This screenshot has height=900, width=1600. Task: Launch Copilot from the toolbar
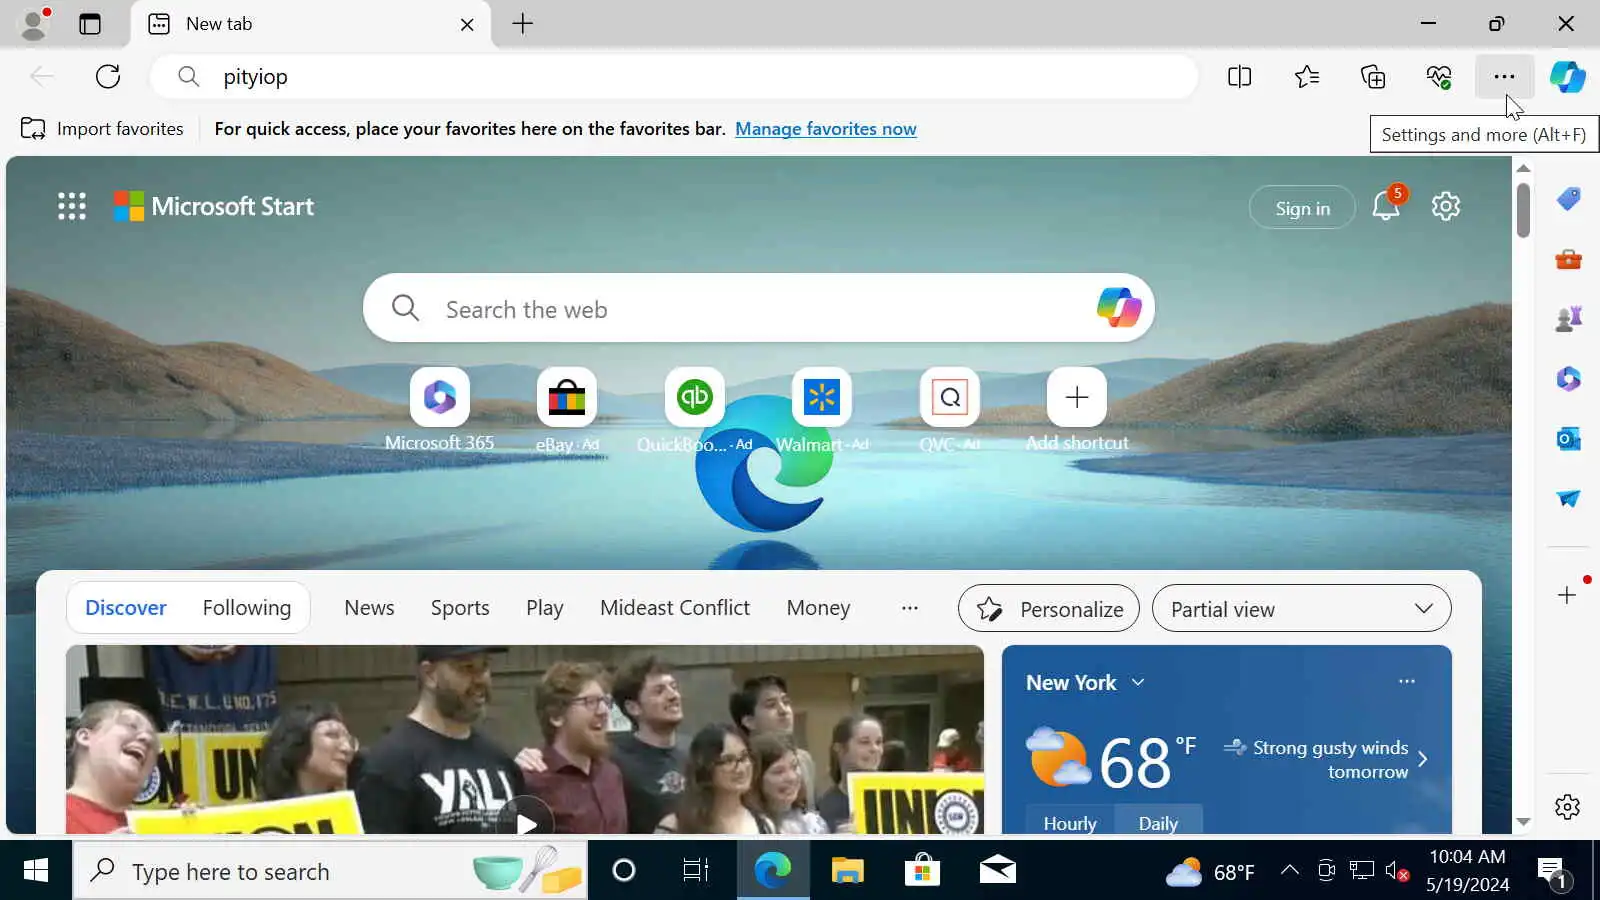[x=1567, y=77]
